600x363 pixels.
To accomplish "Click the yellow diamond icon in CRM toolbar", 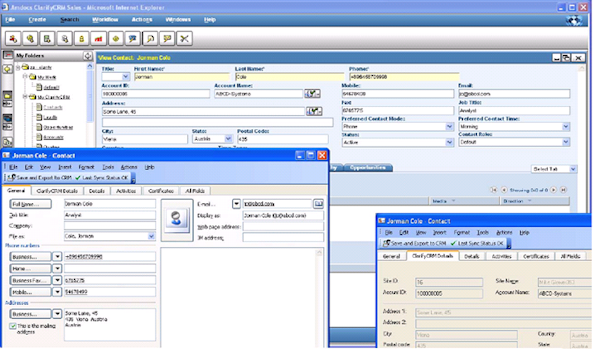I will tap(116, 39).
